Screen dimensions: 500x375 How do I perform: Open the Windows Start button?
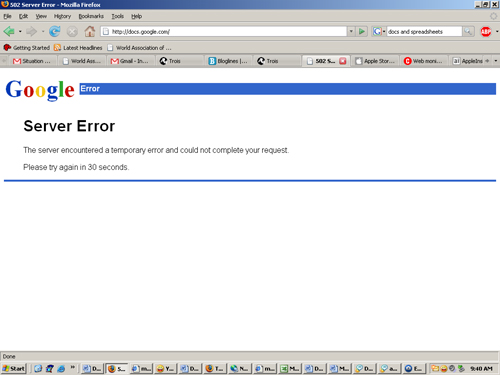(x=13, y=368)
